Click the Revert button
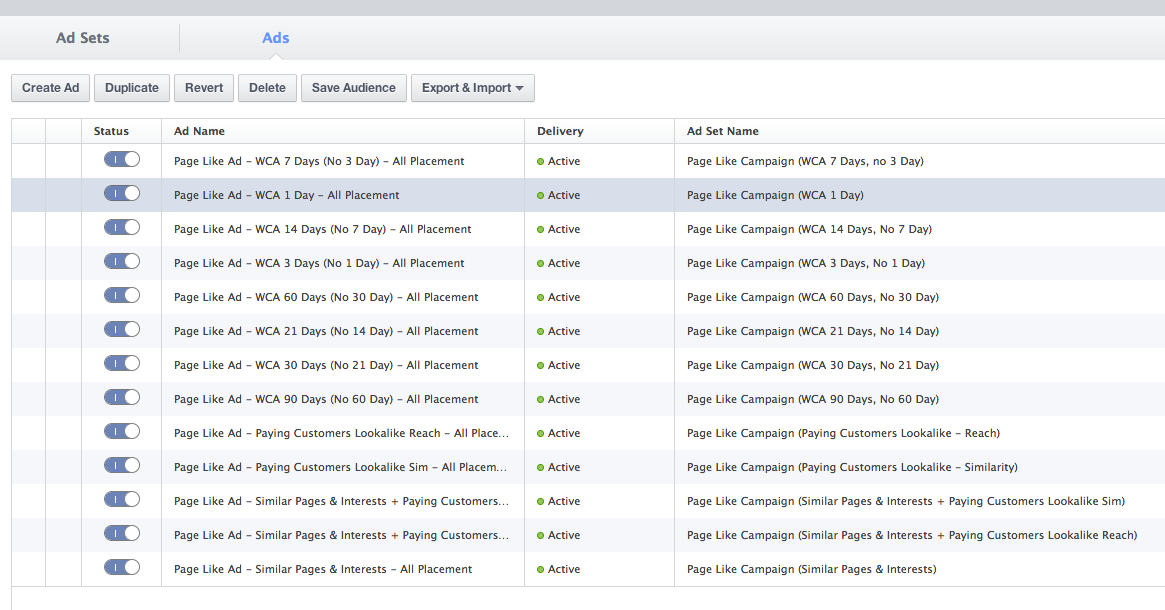The image size is (1165, 610). (x=204, y=88)
